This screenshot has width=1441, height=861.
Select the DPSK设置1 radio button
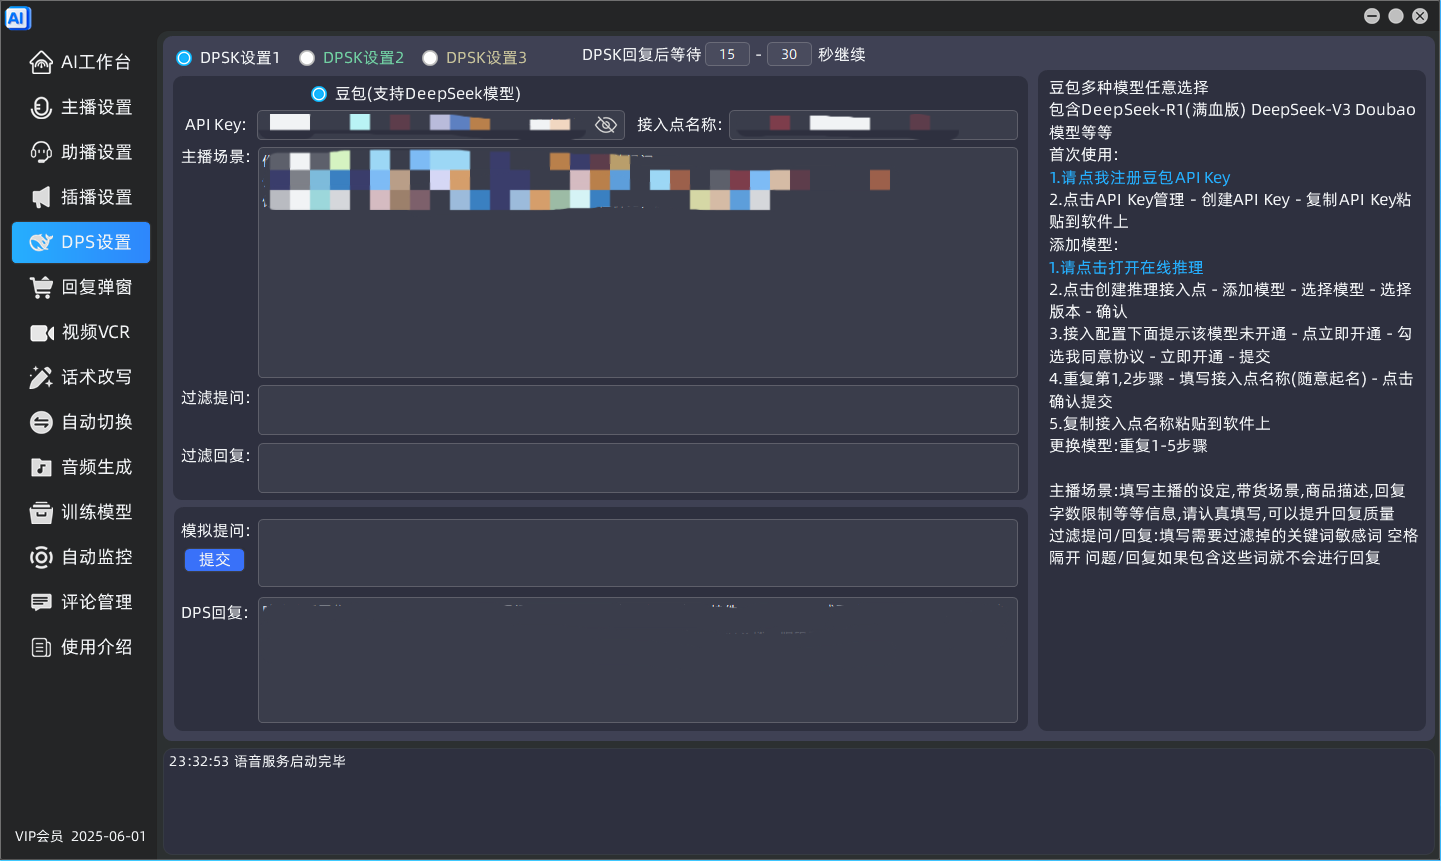click(x=184, y=58)
